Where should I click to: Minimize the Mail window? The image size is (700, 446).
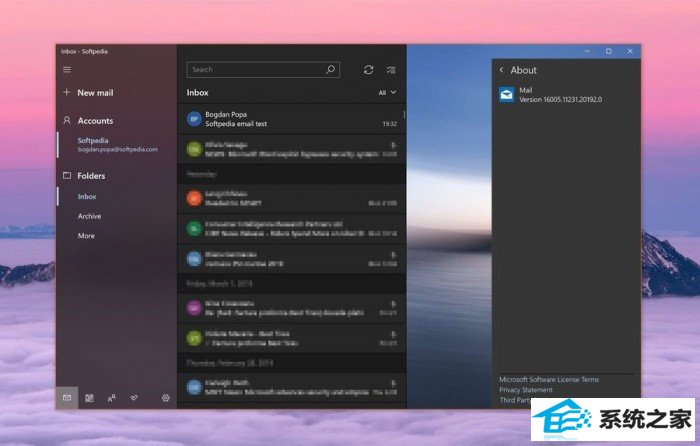(x=587, y=51)
